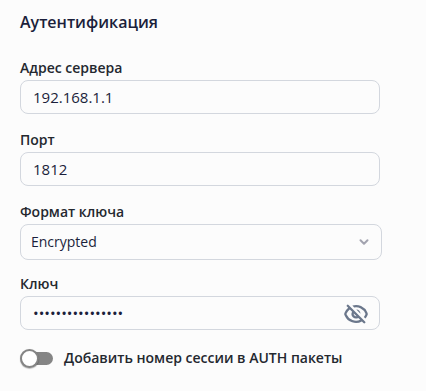This screenshot has height=391, width=426.
Task: Place cursor on the 1812 port value
Action: tap(50, 170)
